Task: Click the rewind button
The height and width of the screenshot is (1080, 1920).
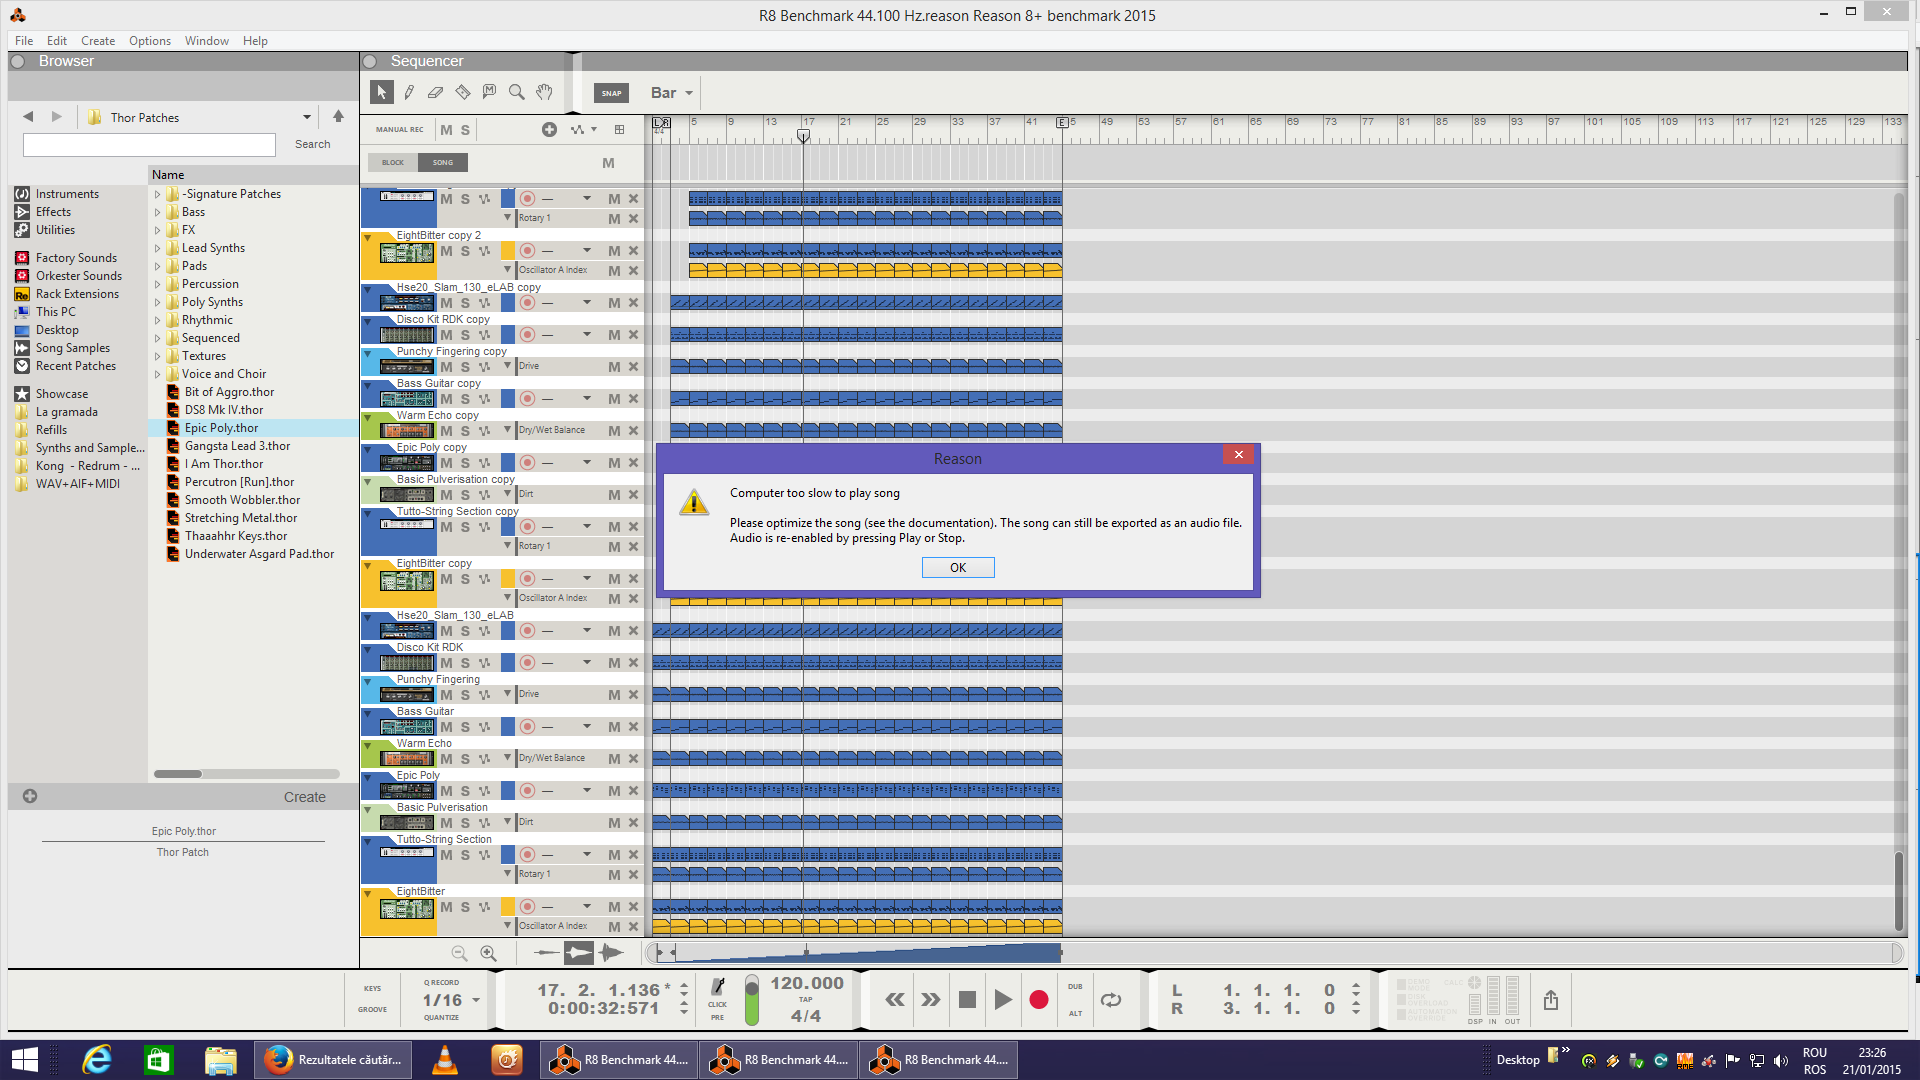Action: click(x=895, y=999)
